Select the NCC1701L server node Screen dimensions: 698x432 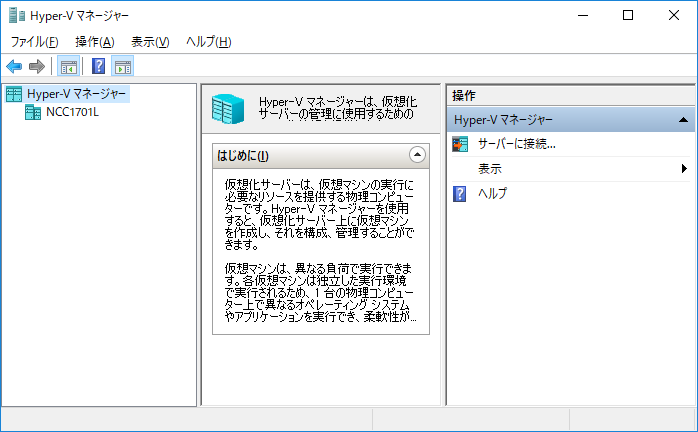point(73,112)
